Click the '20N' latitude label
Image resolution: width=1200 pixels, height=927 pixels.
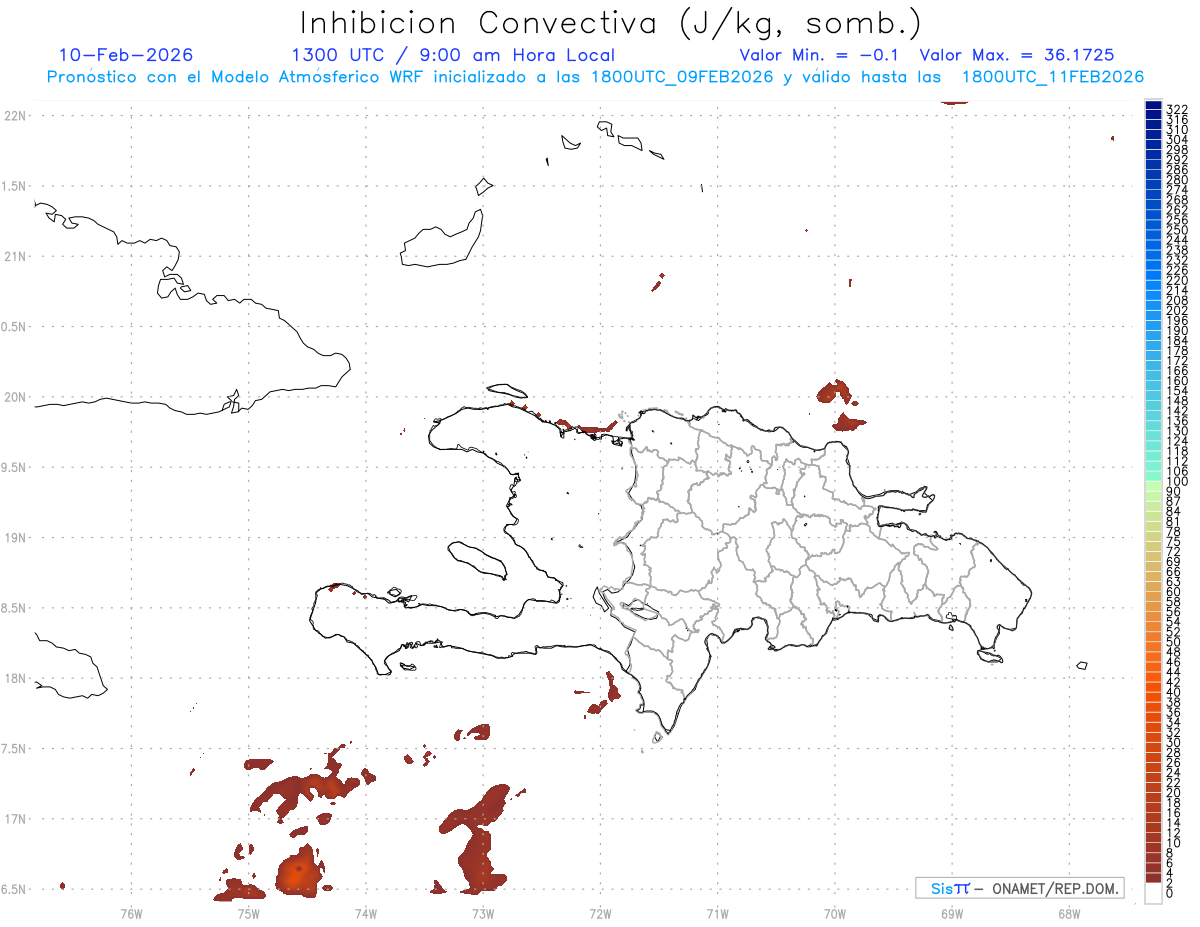(x=15, y=397)
